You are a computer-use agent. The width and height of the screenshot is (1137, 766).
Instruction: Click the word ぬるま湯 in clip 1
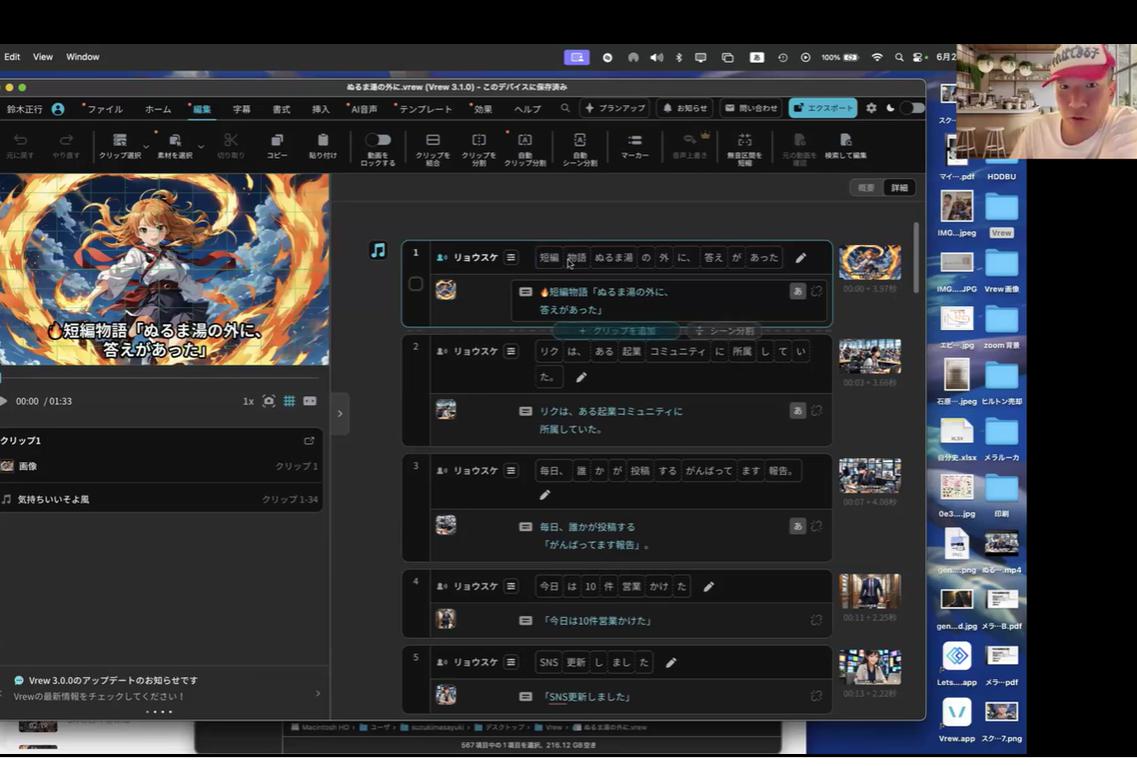click(x=613, y=258)
